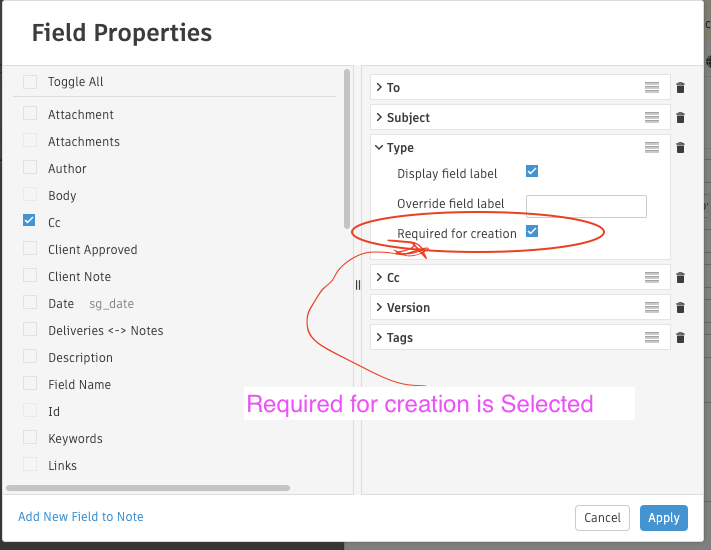The width and height of the screenshot is (711, 550).
Task: Remove the Type field using trash icon
Action: (x=680, y=148)
